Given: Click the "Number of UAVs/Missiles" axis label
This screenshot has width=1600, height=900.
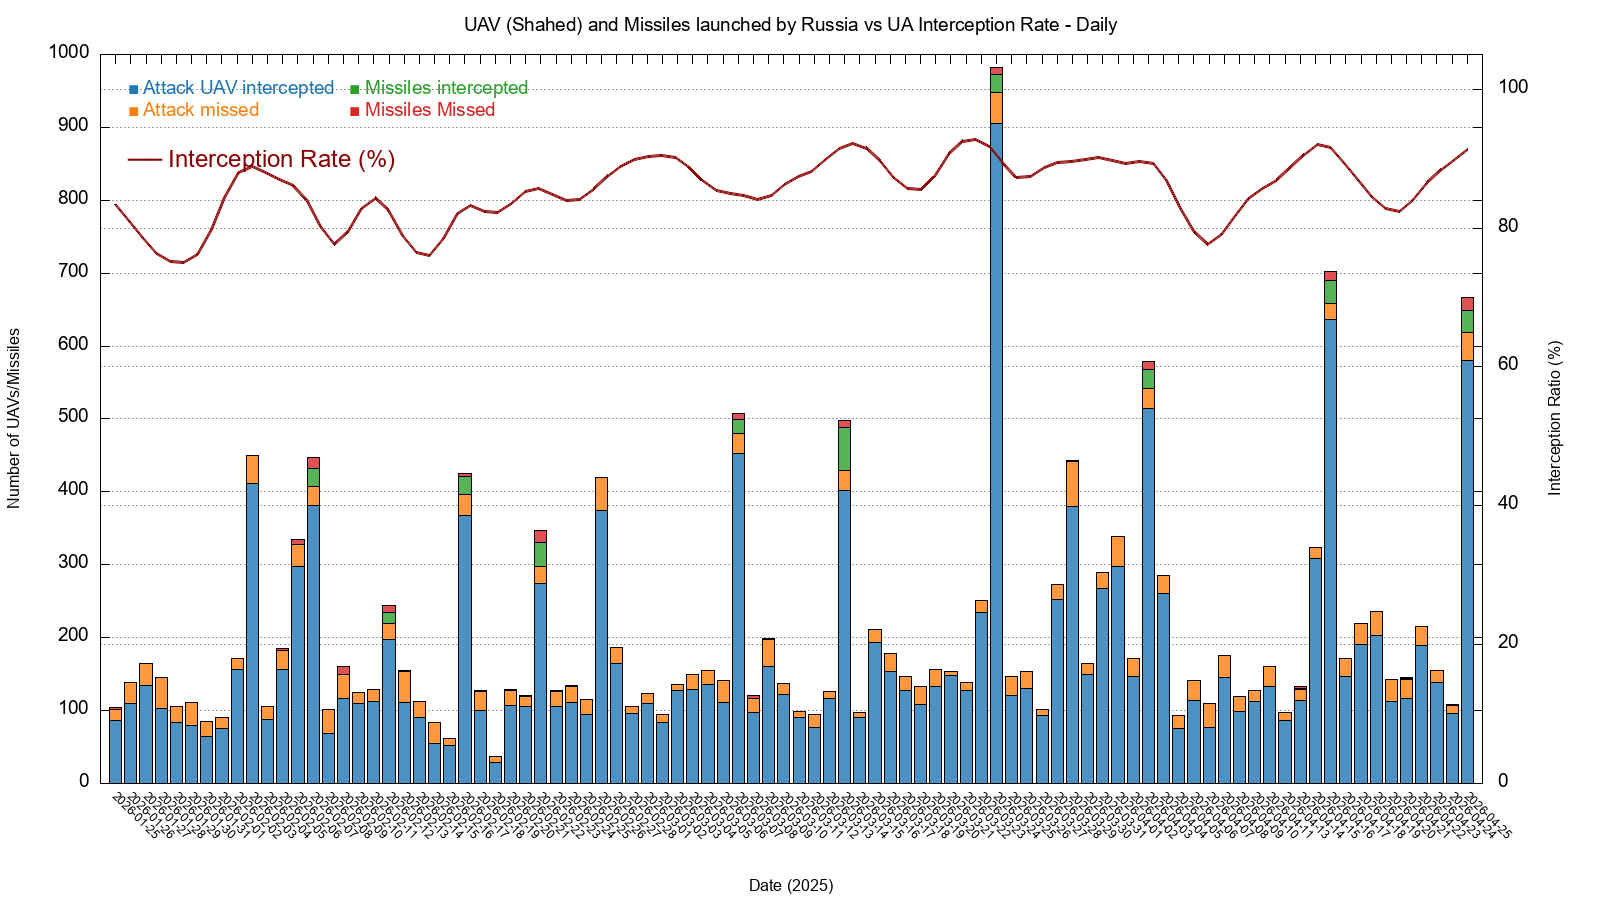Looking at the screenshot, I should click(x=14, y=418).
